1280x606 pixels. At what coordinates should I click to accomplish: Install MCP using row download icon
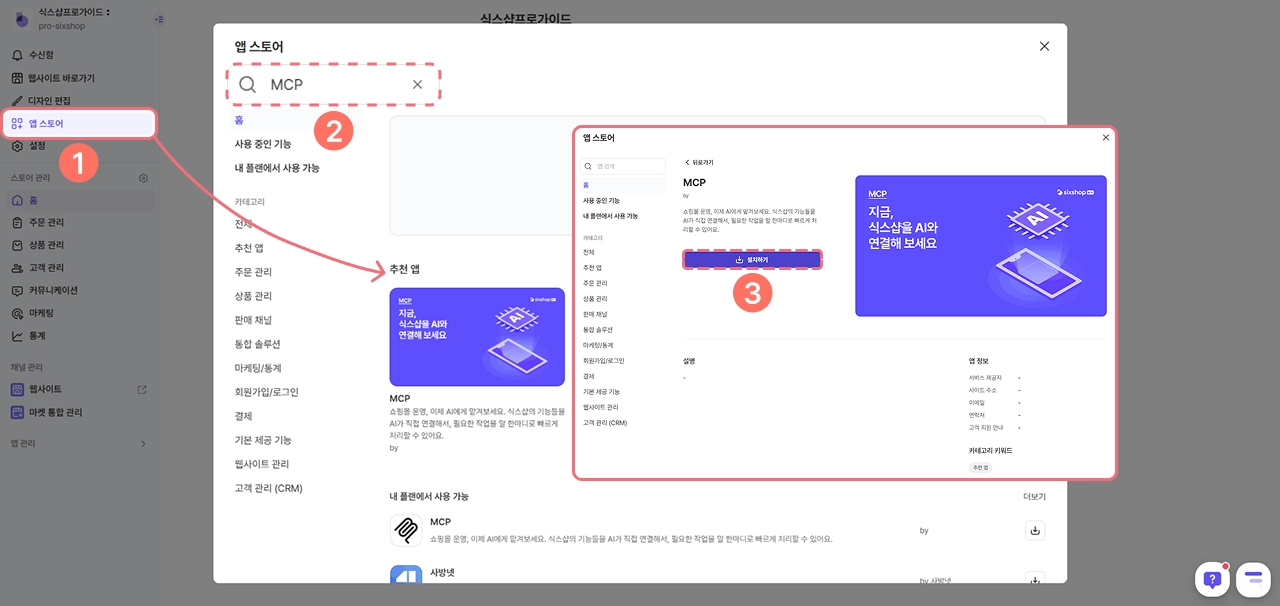[x=1035, y=530]
